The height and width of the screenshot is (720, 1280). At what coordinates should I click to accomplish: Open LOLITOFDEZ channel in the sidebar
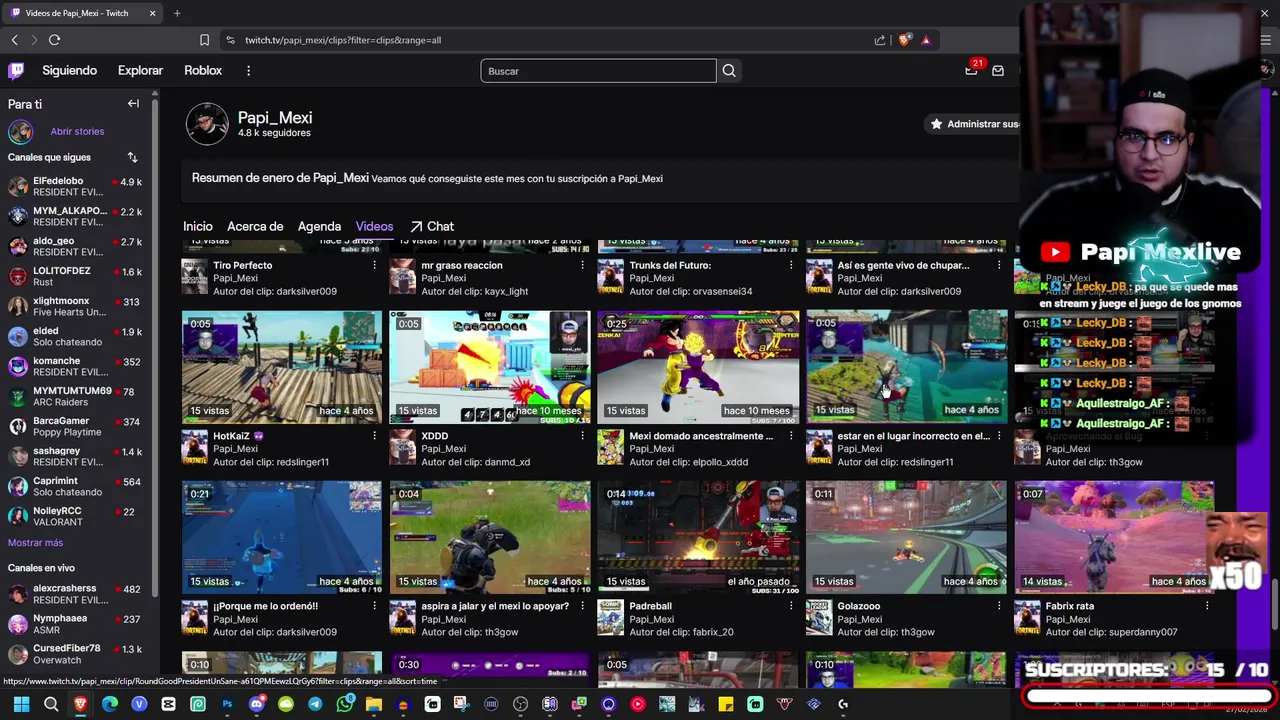tap(76, 277)
